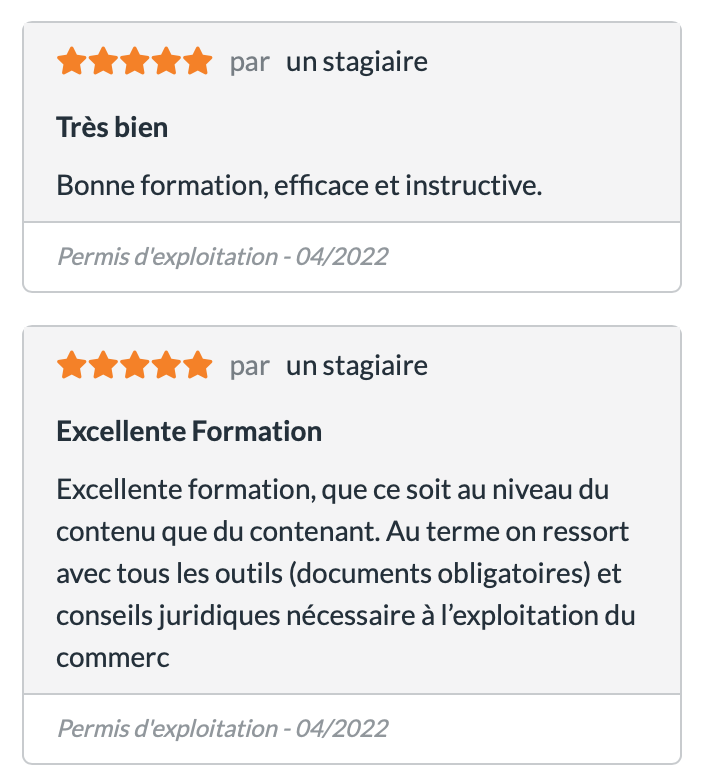Click third star in 'Très bien' review
This screenshot has height=778, width=706.
[135, 62]
